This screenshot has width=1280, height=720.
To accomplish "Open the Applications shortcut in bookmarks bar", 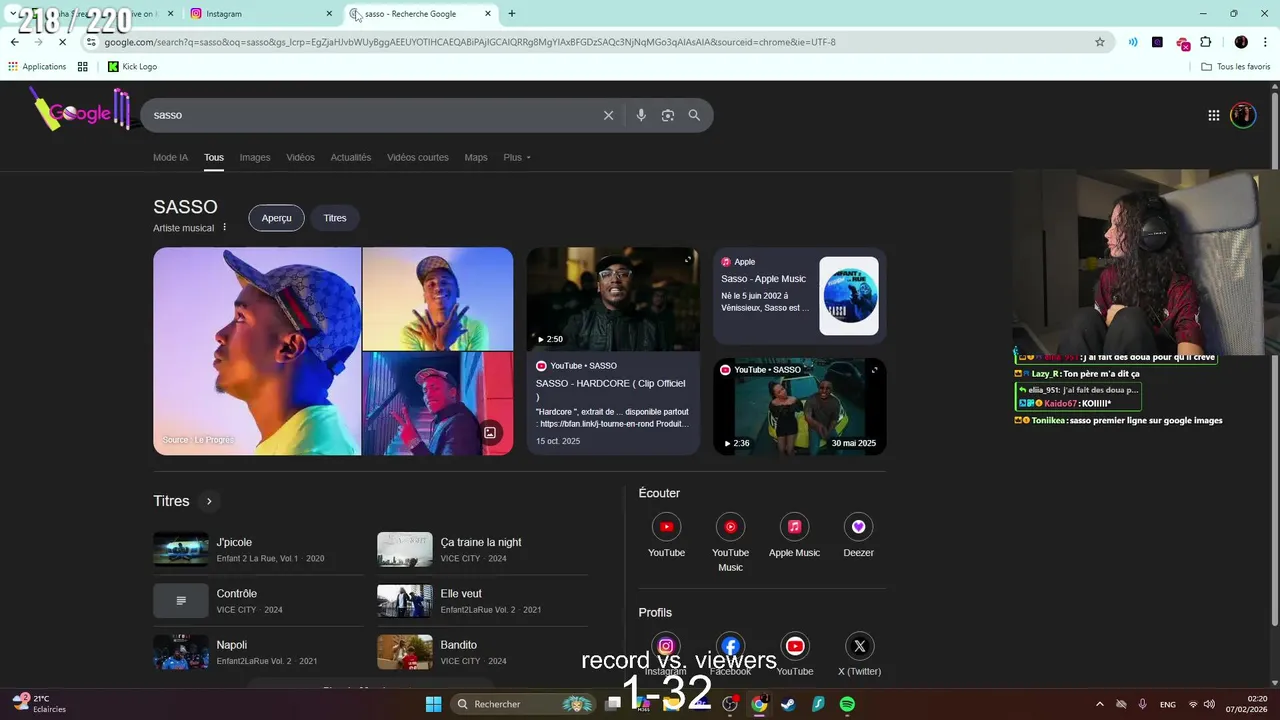I will coord(37,66).
